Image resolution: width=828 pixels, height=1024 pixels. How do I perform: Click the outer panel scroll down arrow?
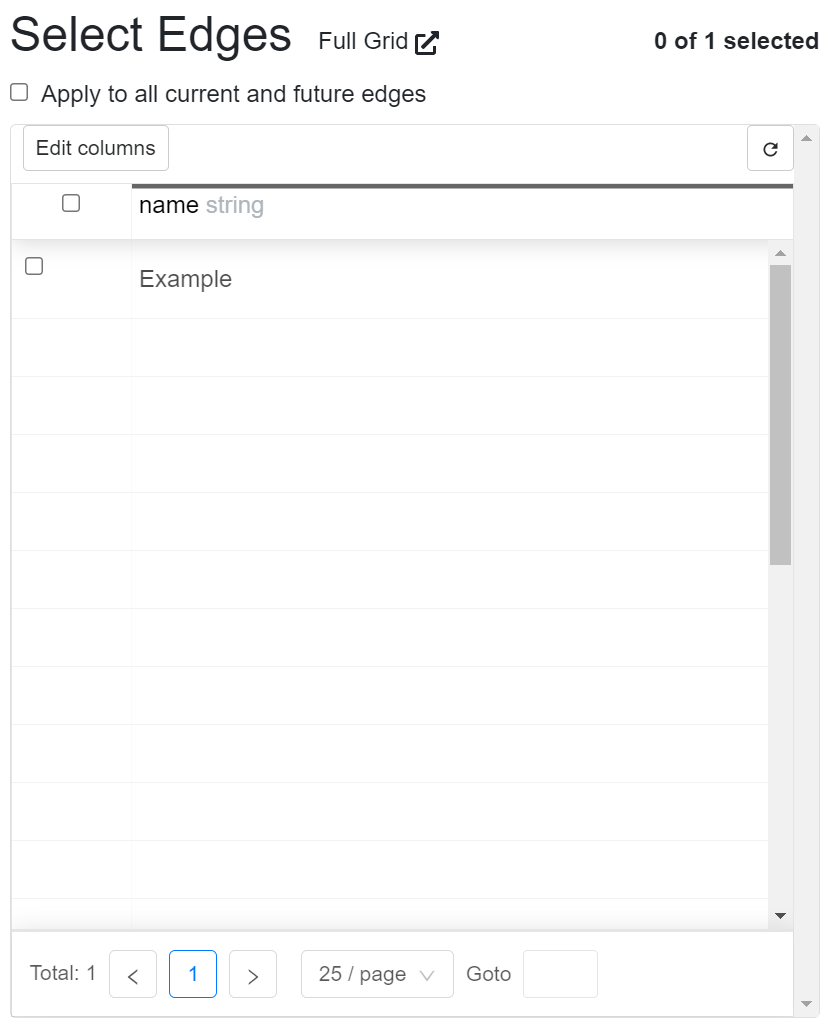pyautogui.click(x=807, y=1003)
